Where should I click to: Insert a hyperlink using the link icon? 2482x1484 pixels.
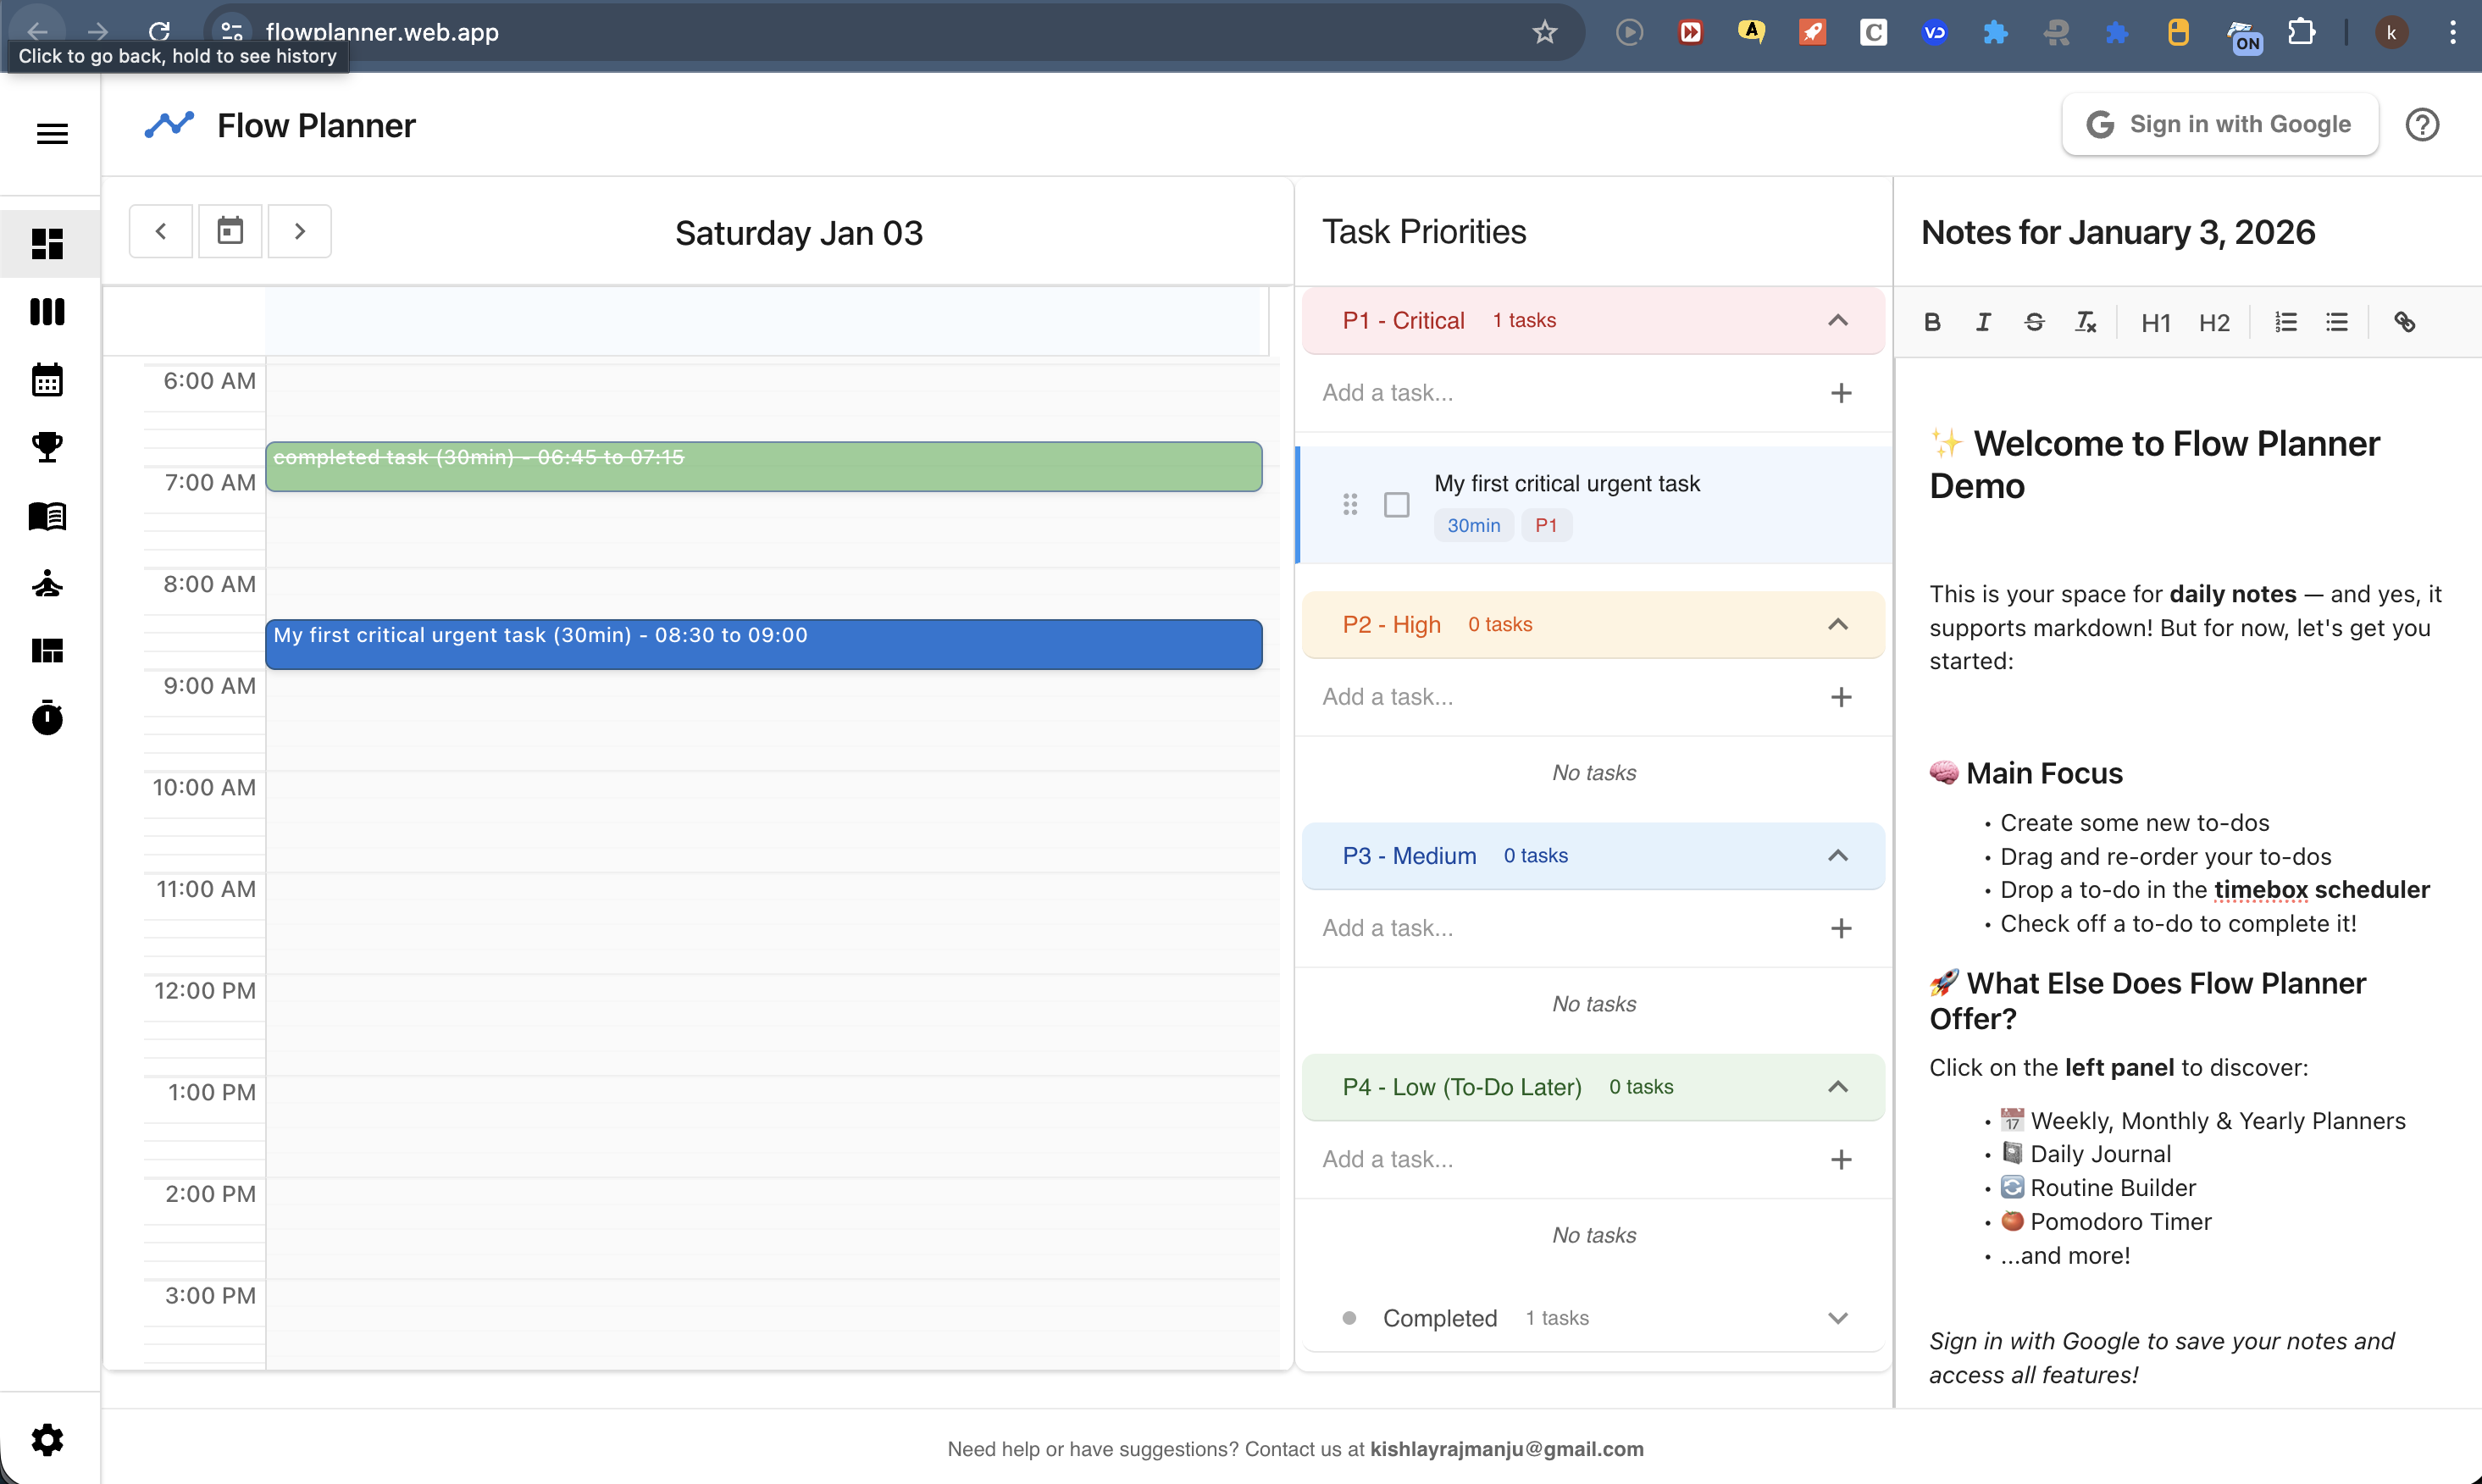[x=2405, y=321]
